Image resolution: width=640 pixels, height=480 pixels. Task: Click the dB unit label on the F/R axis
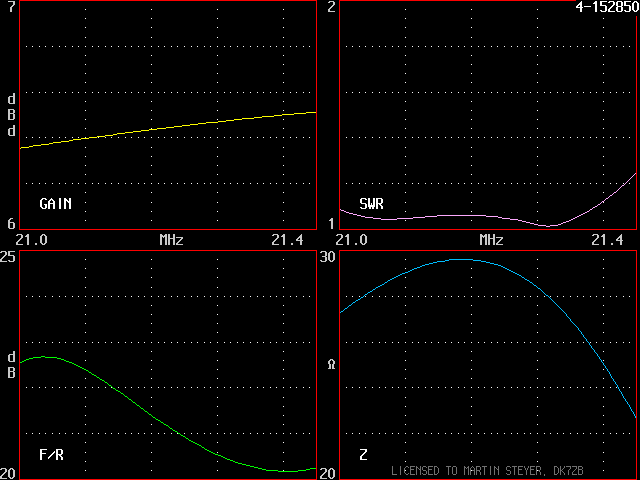tap(11, 365)
